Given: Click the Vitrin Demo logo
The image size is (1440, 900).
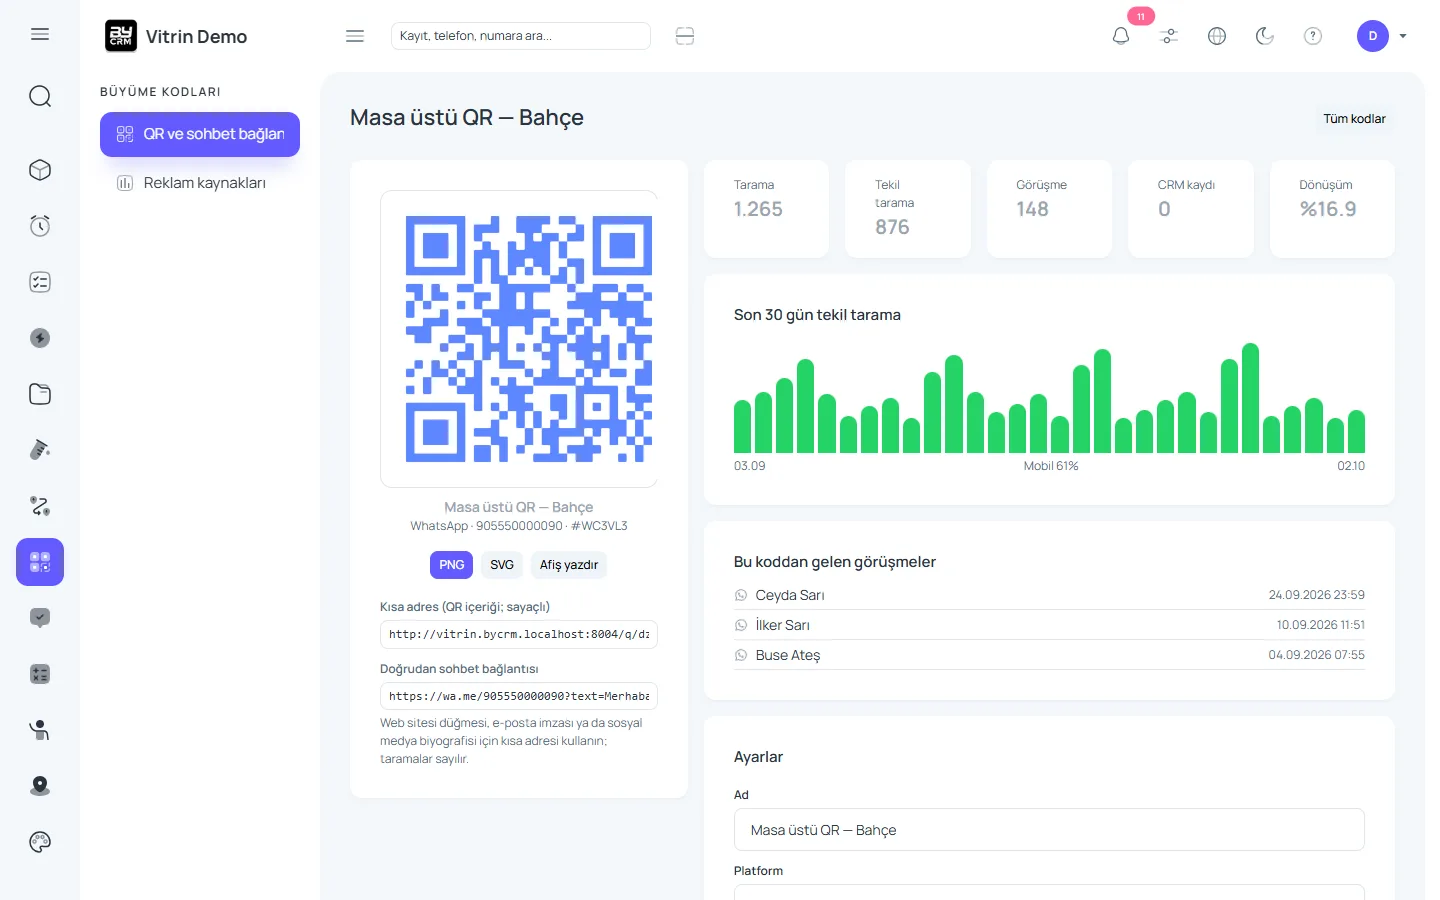Looking at the screenshot, I should tap(176, 36).
